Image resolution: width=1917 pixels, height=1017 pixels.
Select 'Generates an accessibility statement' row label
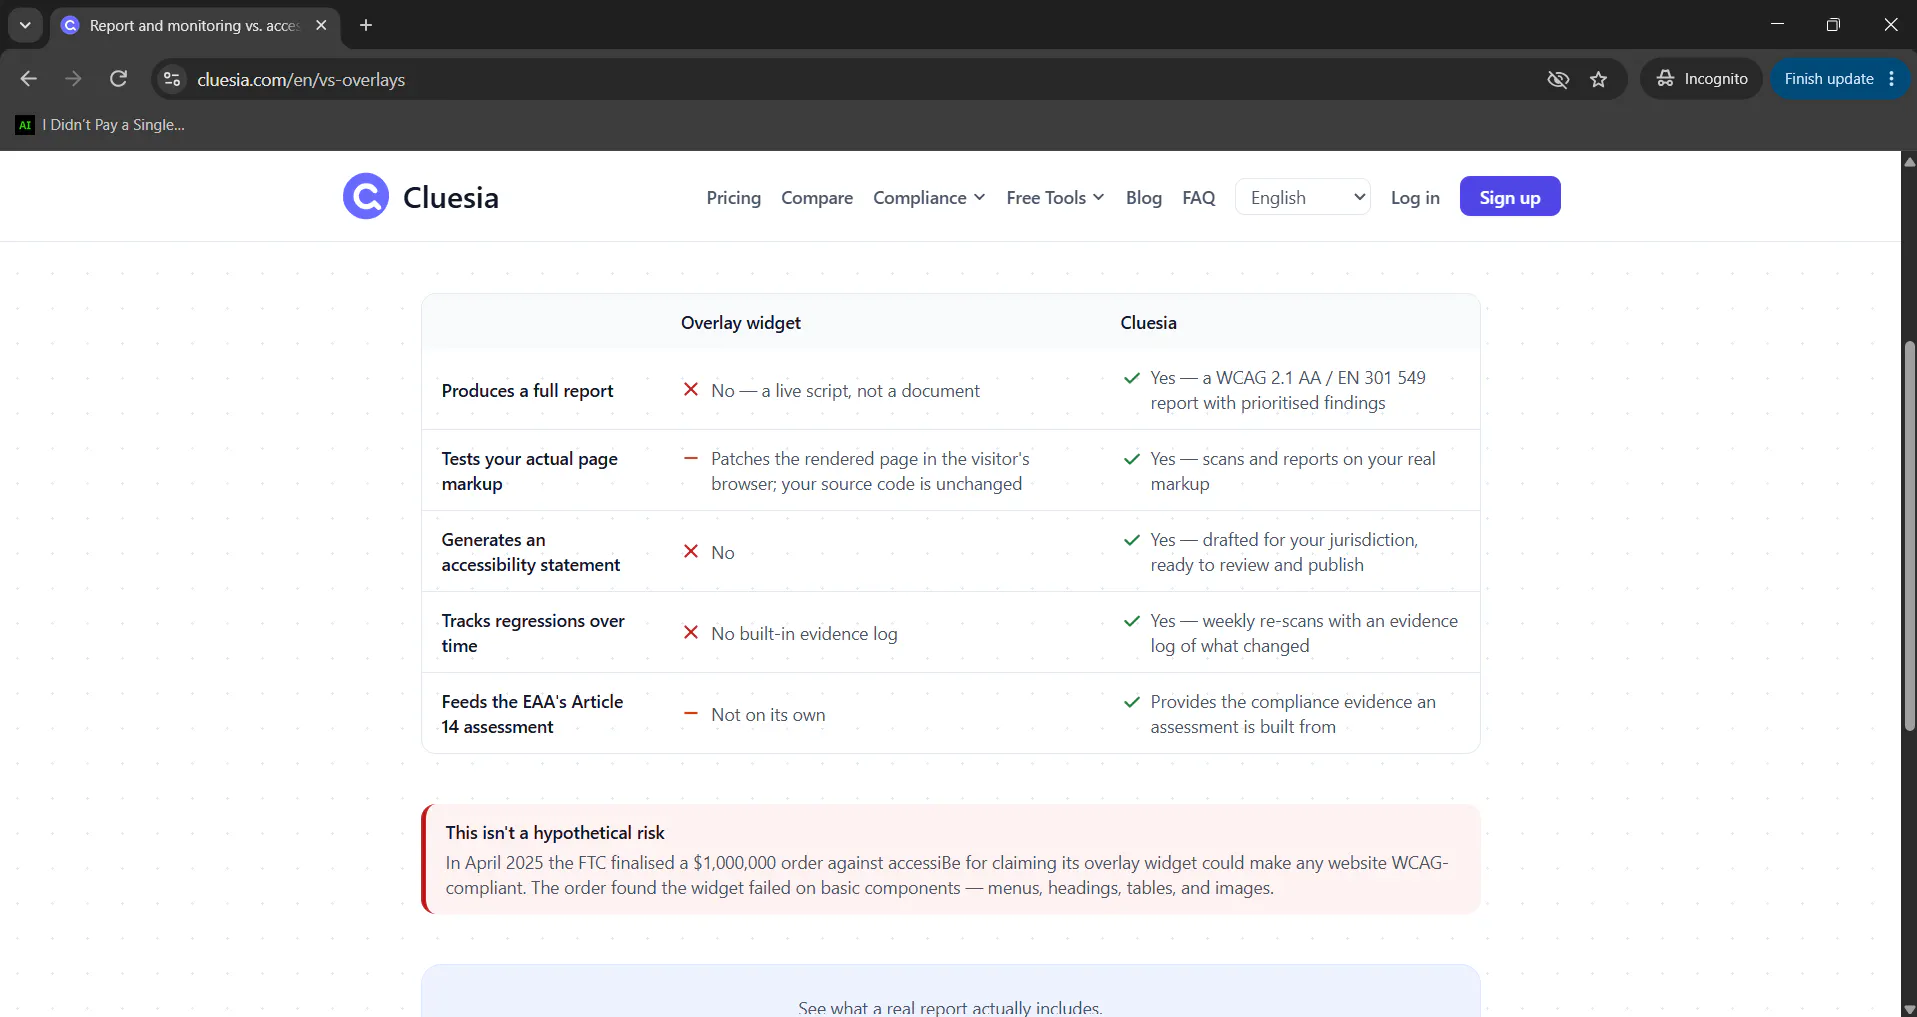tap(531, 552)
